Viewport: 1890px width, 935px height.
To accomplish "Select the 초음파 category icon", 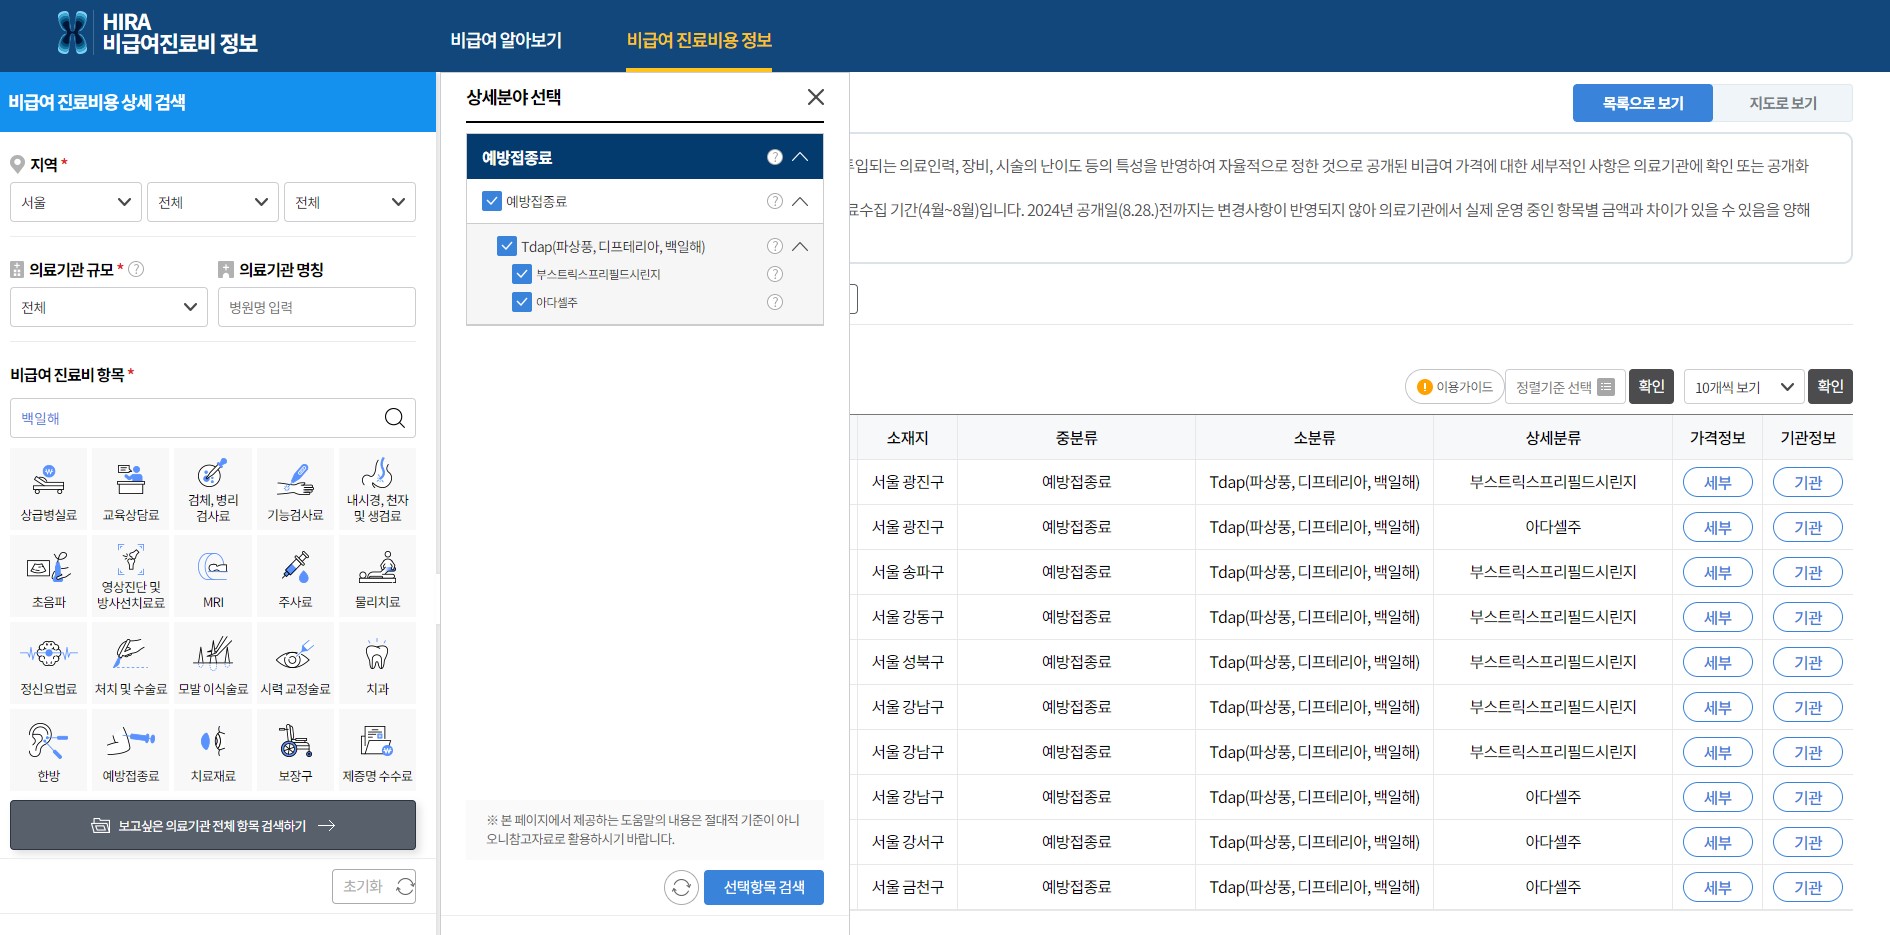I will (x=49, y=576).
